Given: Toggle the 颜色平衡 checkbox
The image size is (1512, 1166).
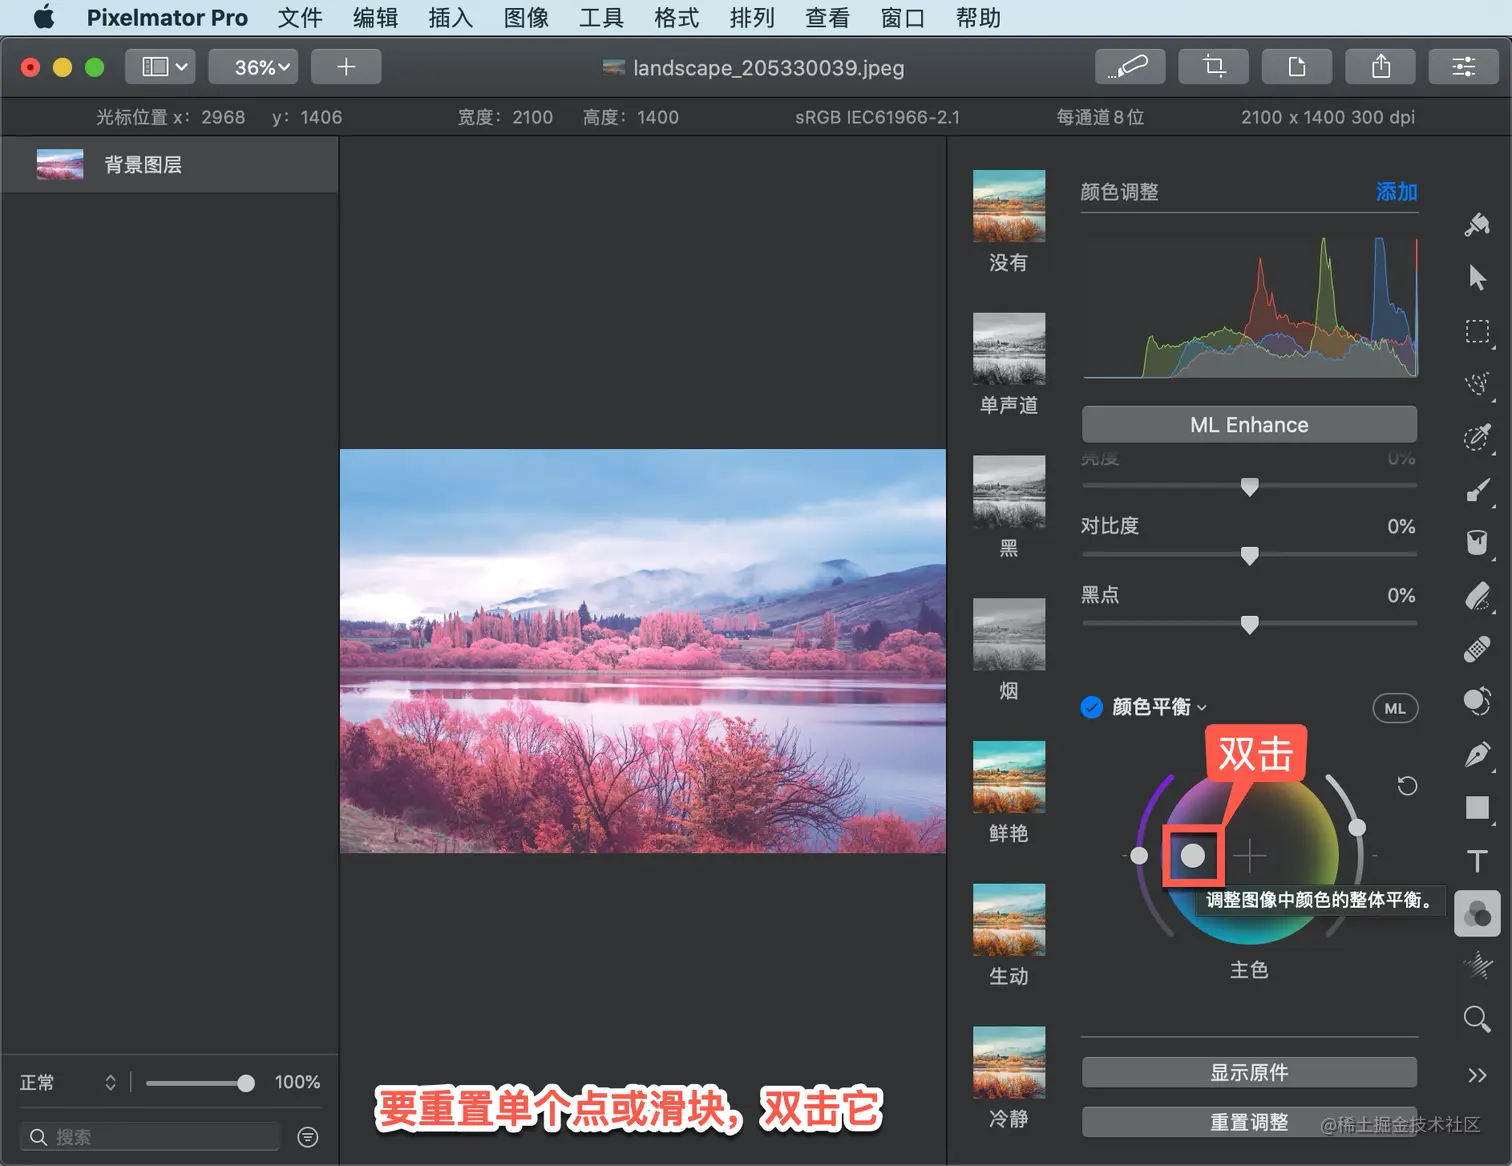Looking at the screenshot, I should tap(1092, 707).
